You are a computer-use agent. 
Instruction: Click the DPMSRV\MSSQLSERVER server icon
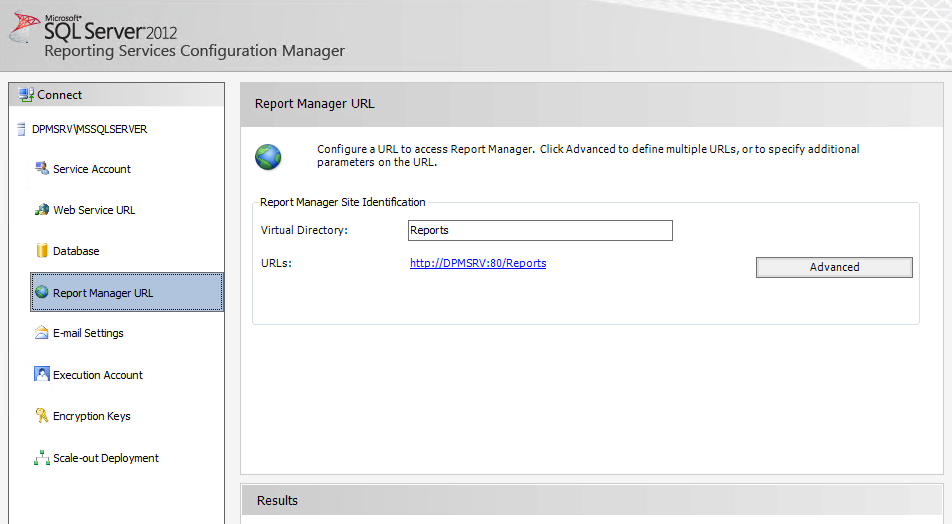pos(21,129)
